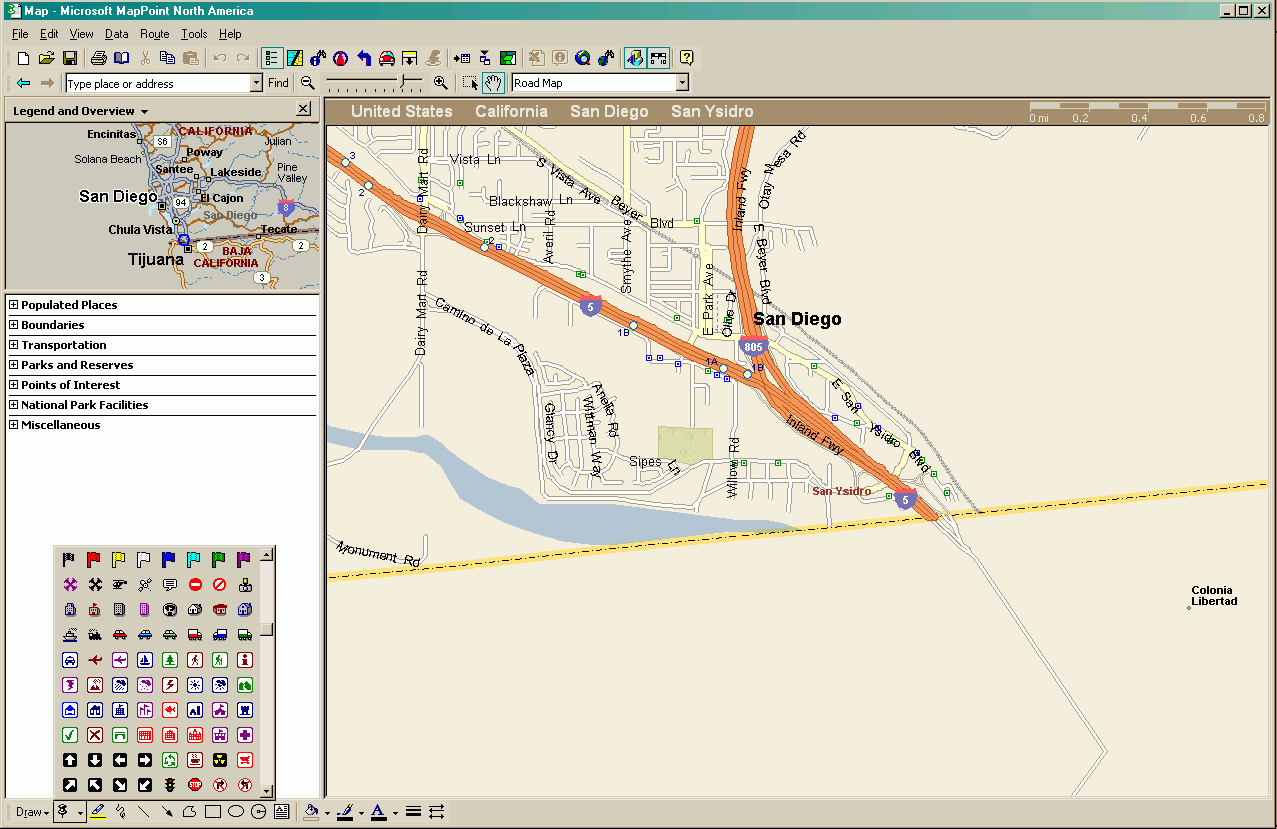Open the pushpin symbol dropdown arrow

click(x=80, y=812)
